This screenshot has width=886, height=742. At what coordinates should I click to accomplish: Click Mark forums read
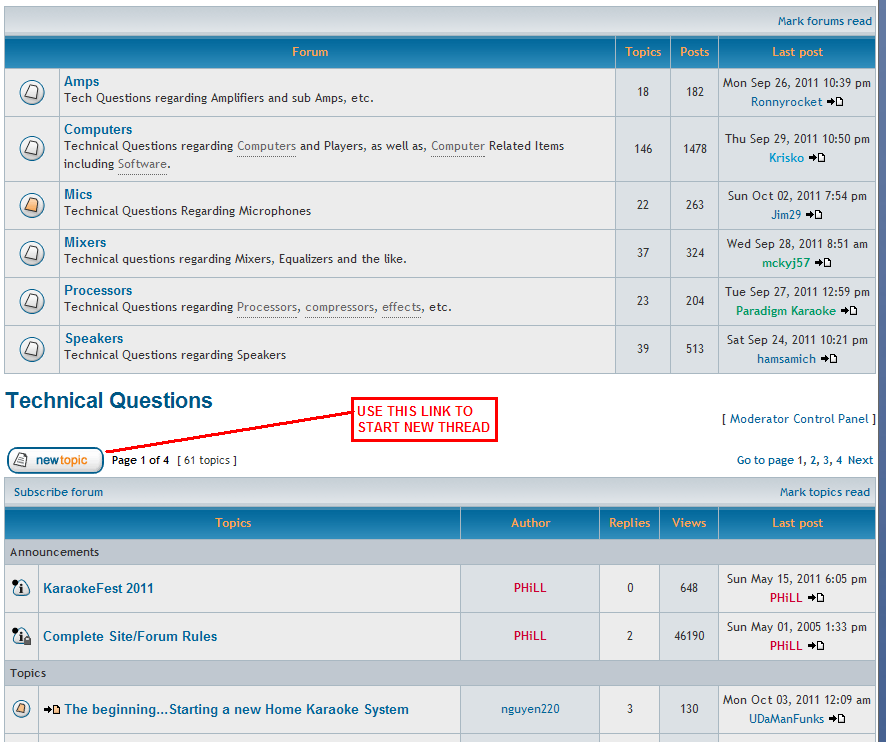point(824,21)
